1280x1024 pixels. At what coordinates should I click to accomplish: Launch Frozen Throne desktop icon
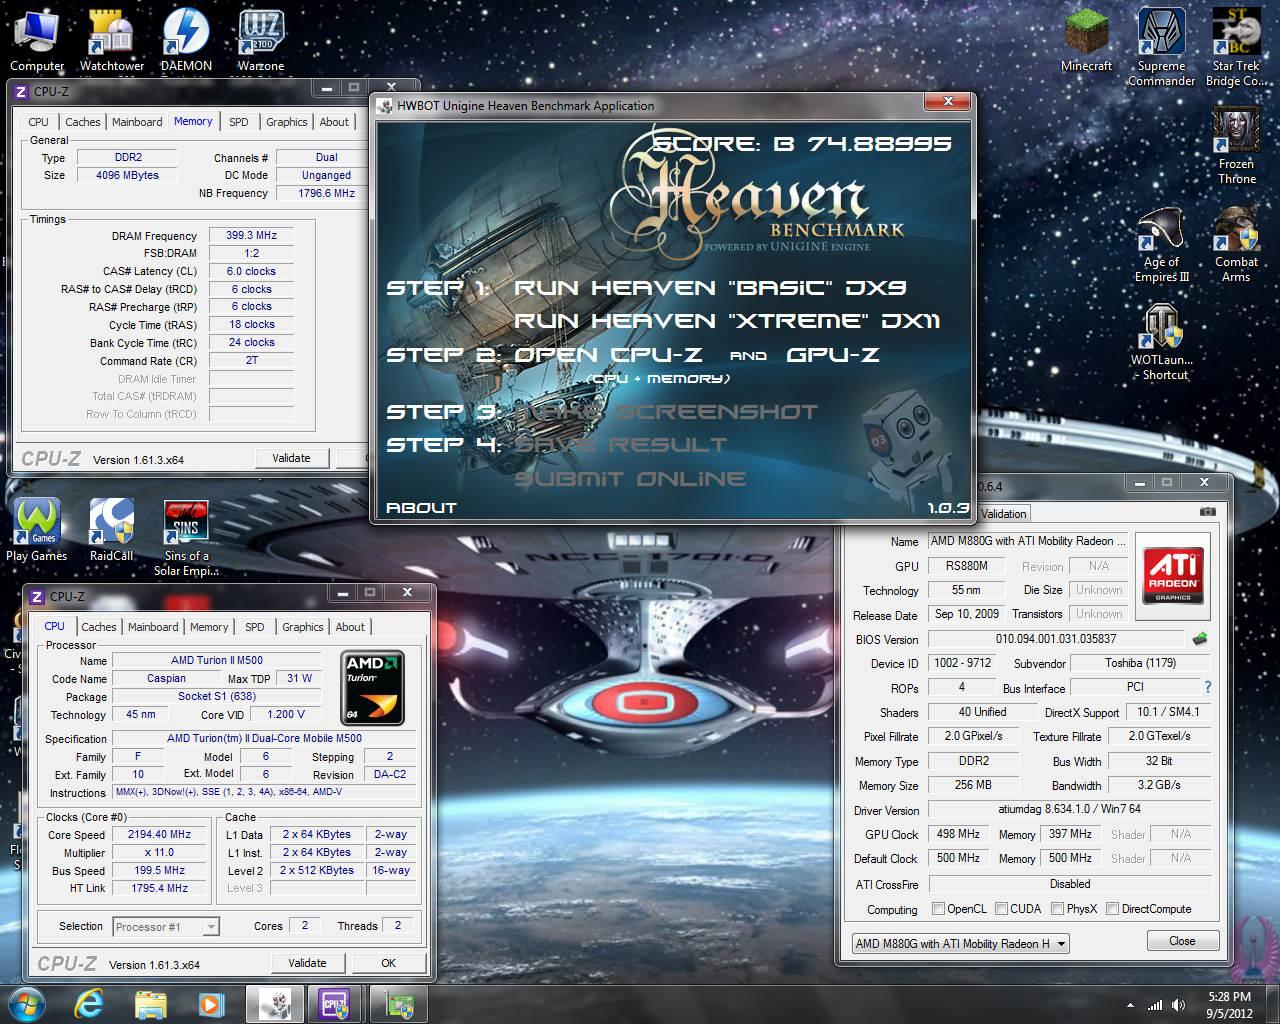coord(1236,145)
